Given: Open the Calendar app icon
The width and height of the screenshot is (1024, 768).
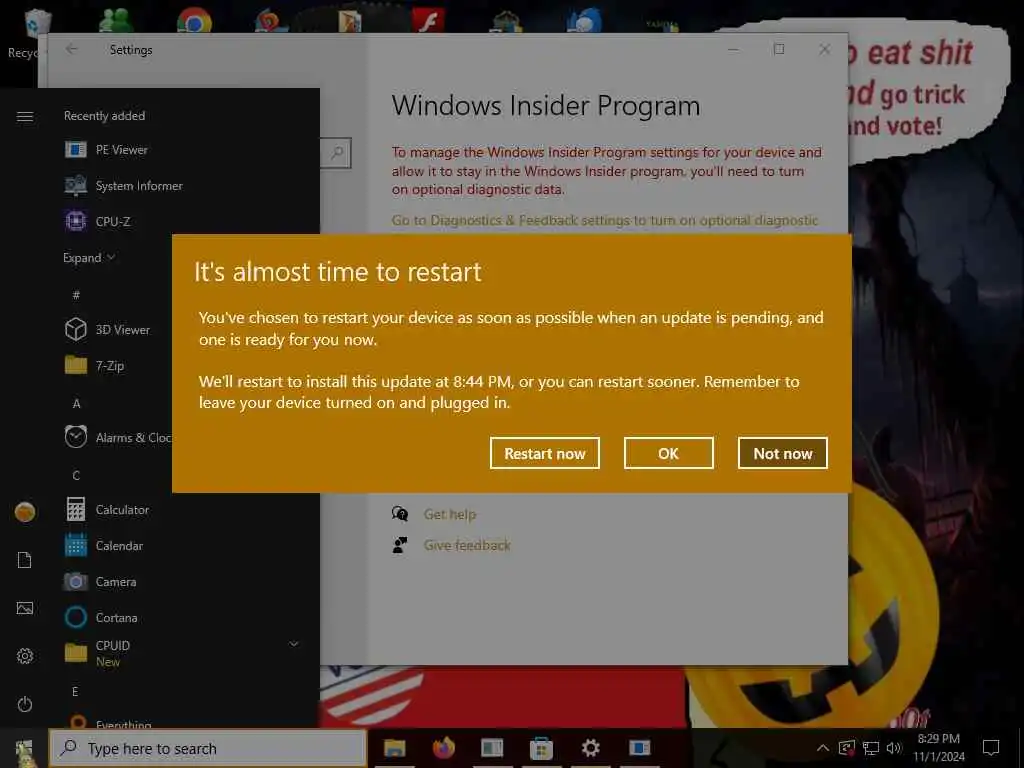Looking at the screenshot, I should pyautogui.click(x=76, y=545).
